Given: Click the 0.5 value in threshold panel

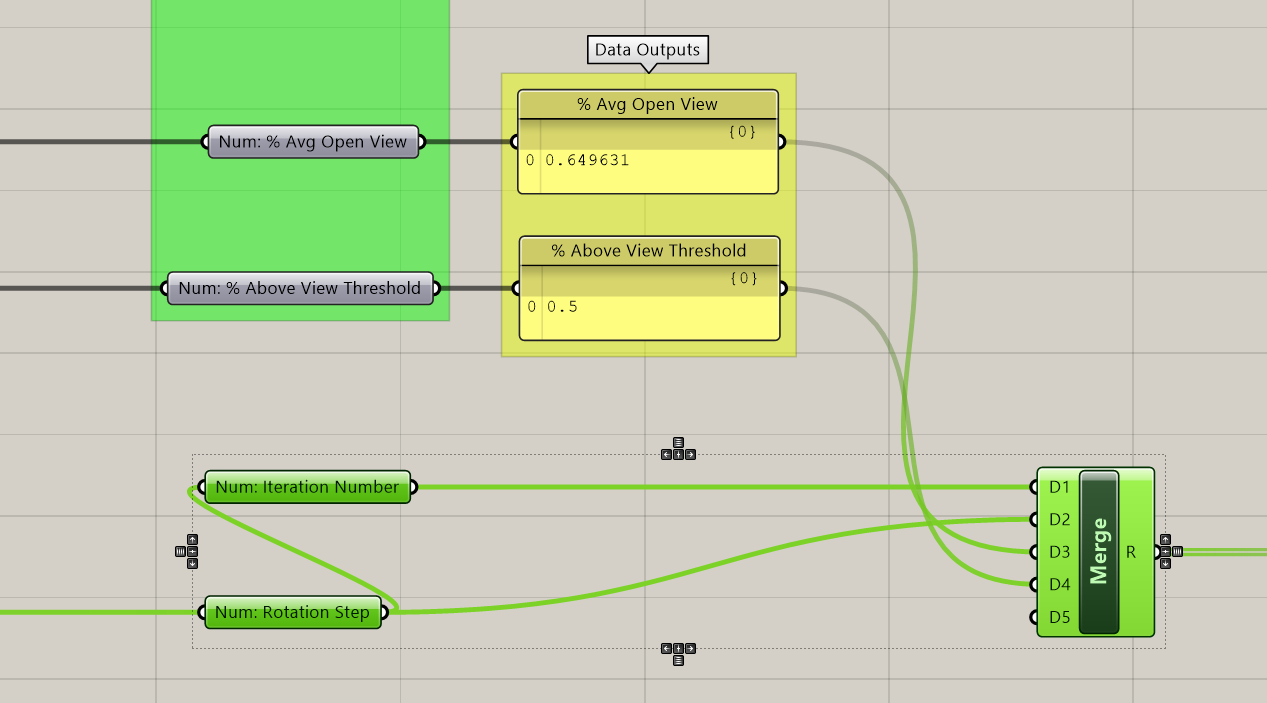Looking at the screenshot, I should (562, 306).
